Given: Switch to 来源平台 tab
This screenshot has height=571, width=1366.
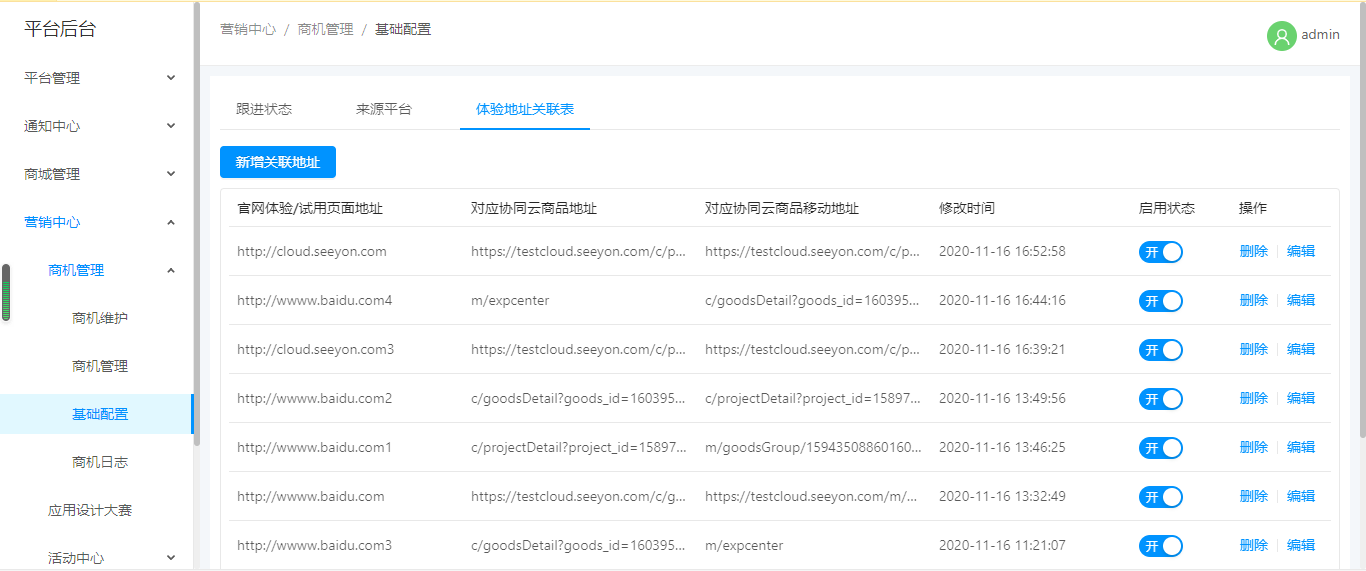Looking at the screenshot, I should click(x=384, y=109).
